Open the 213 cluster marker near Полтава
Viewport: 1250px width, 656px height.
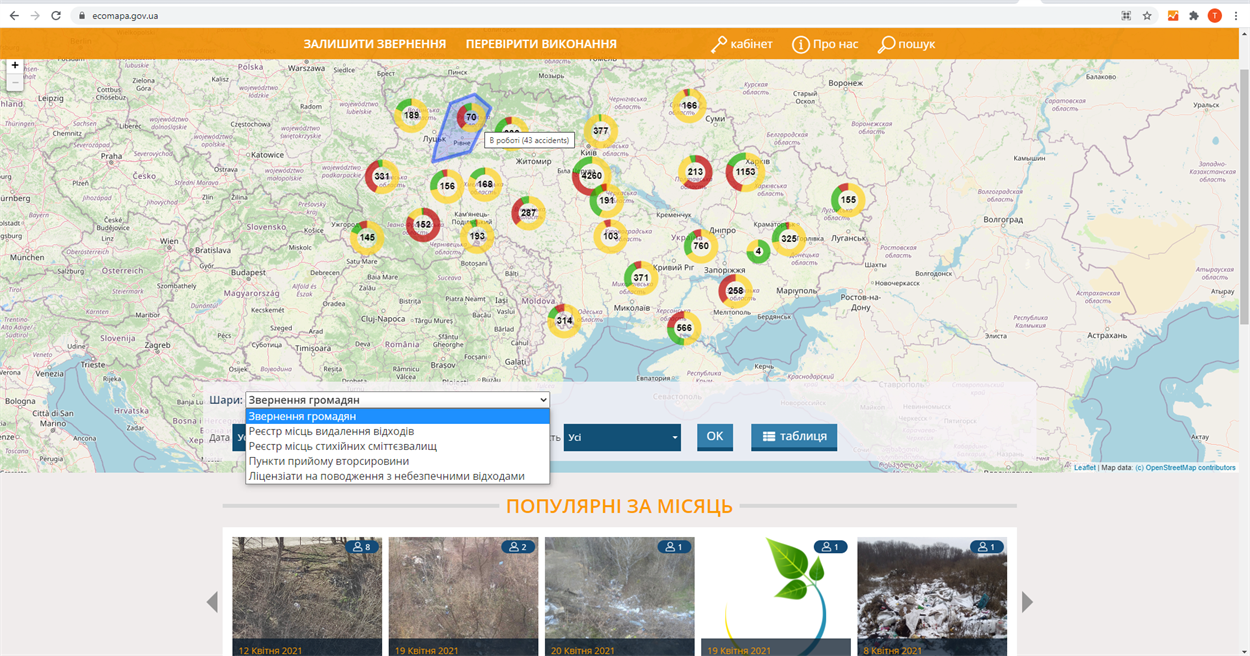coord(695,172)
